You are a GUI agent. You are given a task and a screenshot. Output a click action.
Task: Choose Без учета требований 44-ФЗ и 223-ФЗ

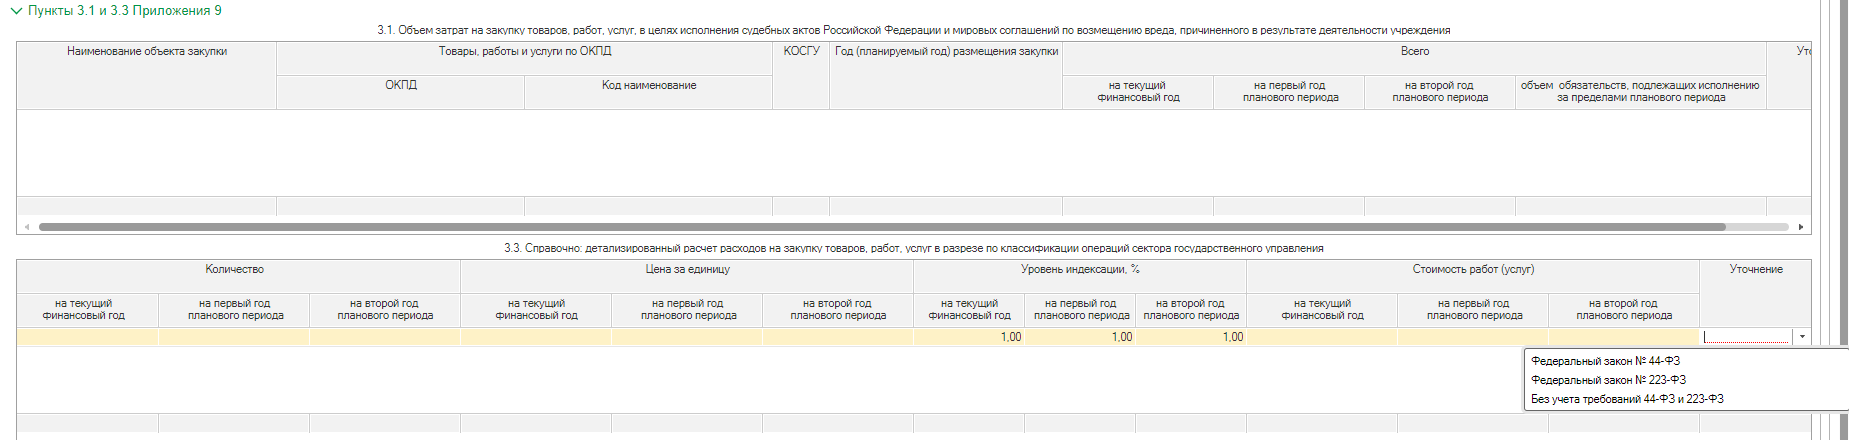point(1627,399)
